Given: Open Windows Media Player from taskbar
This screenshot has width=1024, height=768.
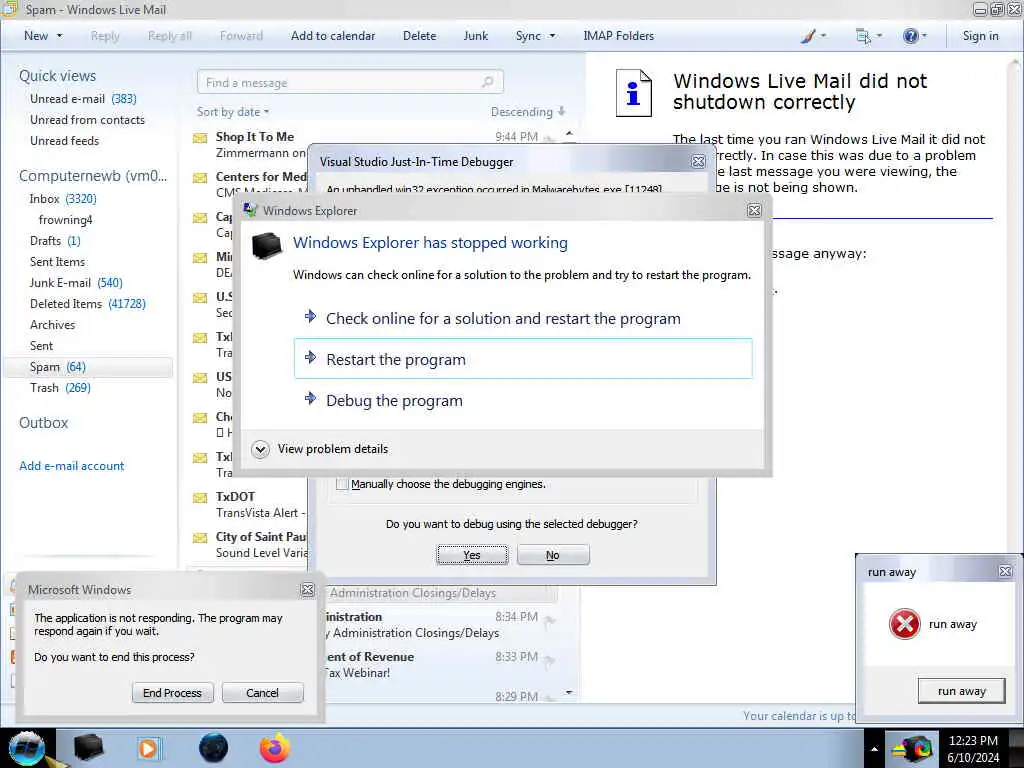Looking at the screenshot, I should point(149,748).
